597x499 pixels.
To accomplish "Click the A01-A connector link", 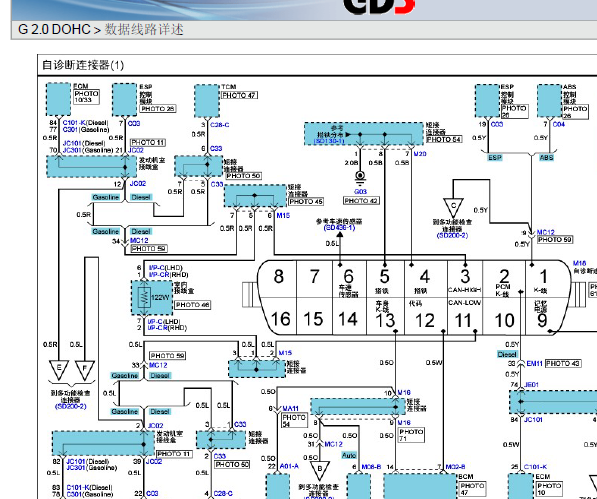I will [289, 466].
